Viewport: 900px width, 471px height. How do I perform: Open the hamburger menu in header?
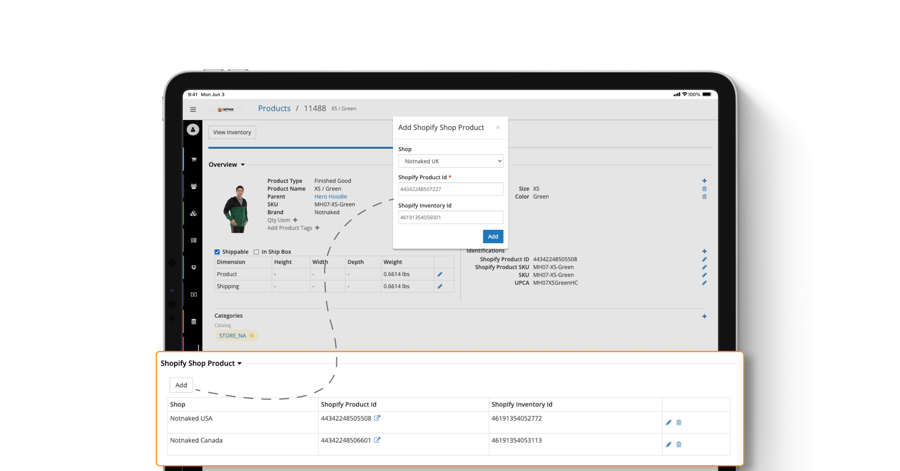193,109
